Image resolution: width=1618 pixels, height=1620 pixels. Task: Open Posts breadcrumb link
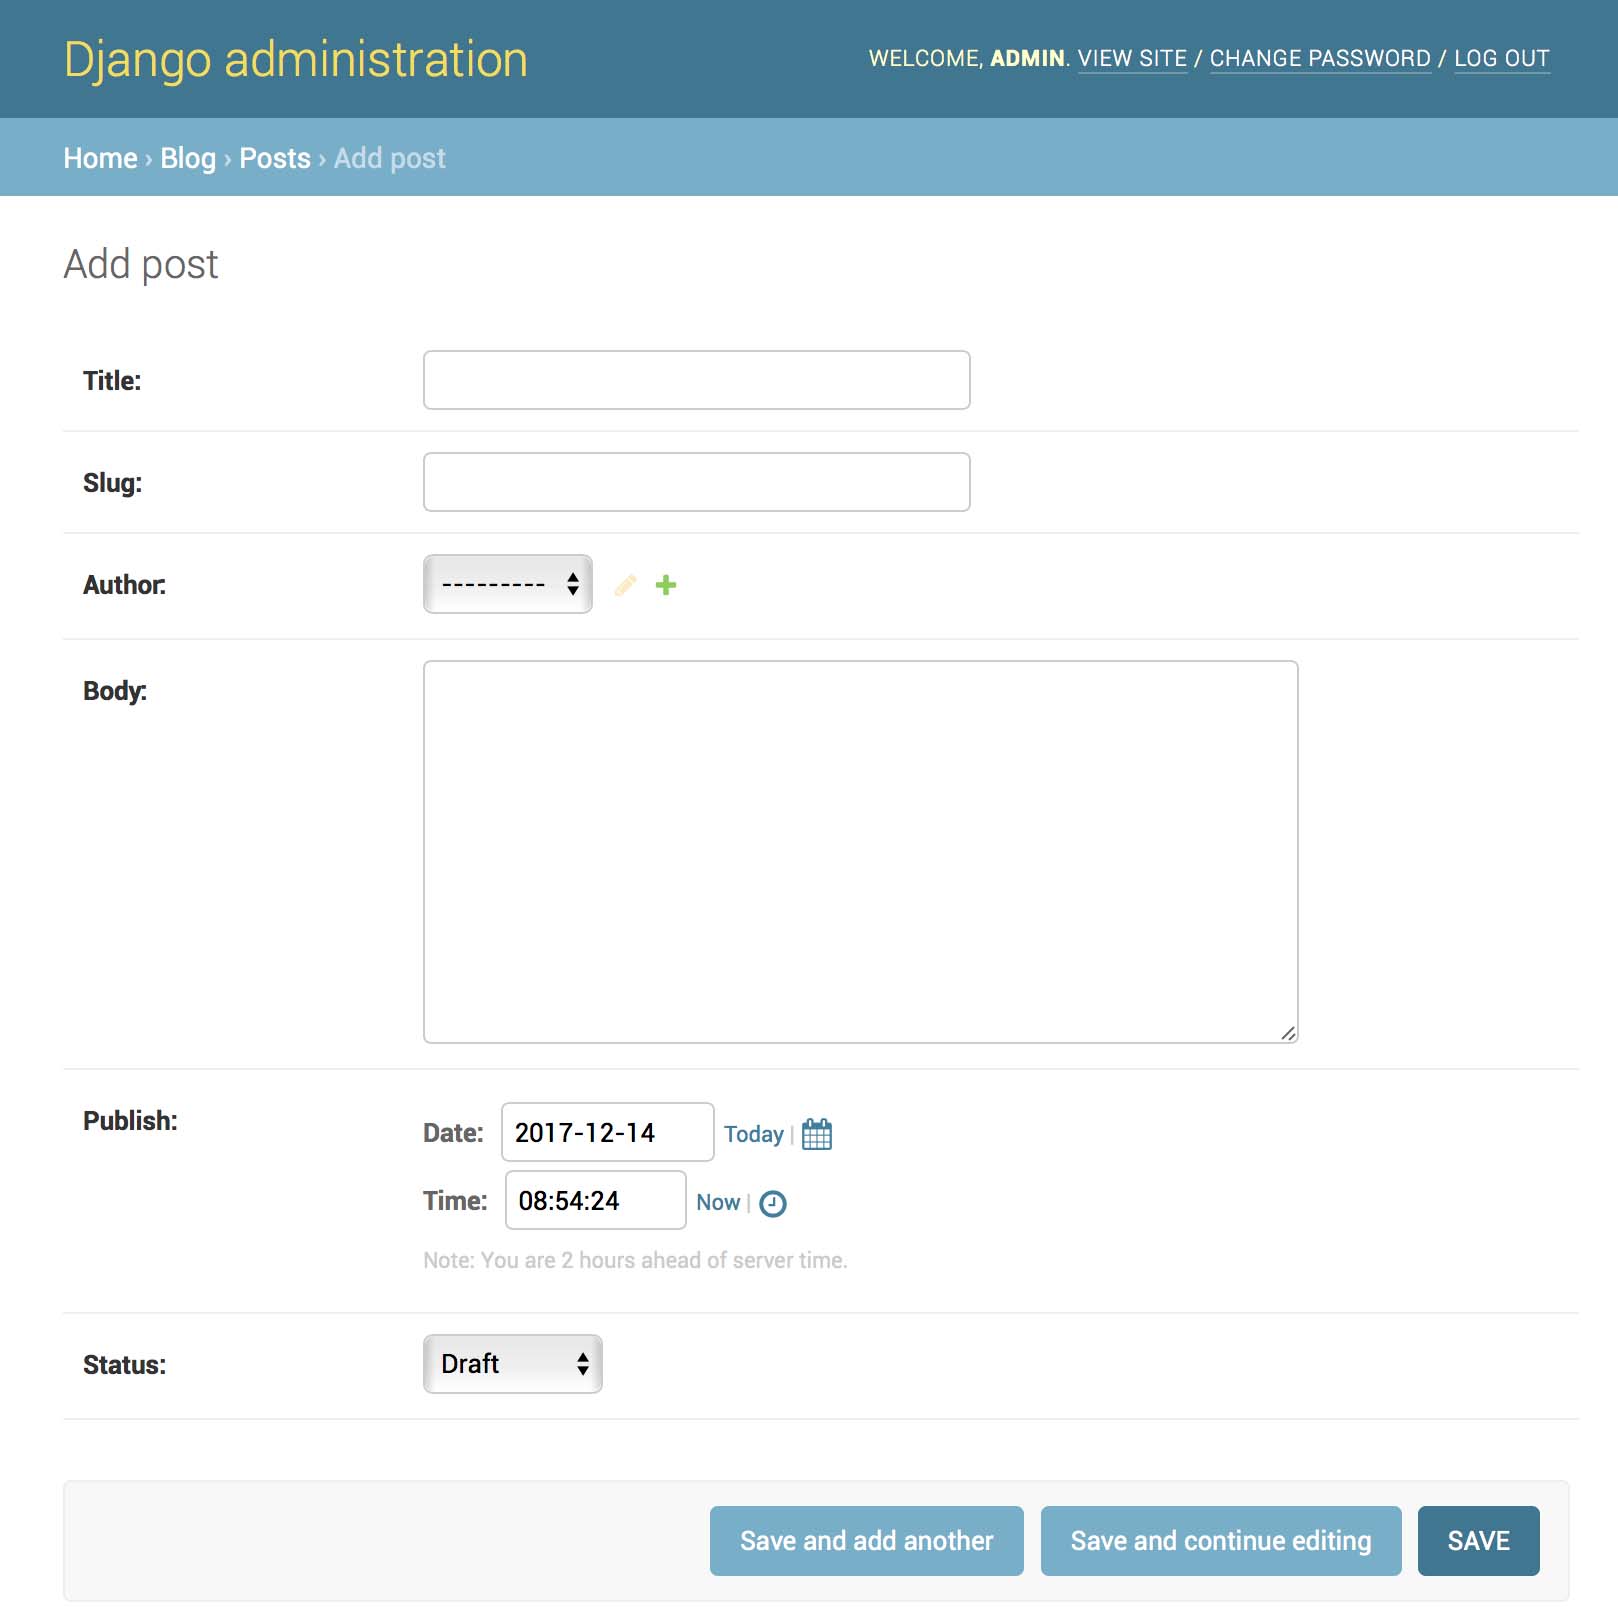click(275, 158)
